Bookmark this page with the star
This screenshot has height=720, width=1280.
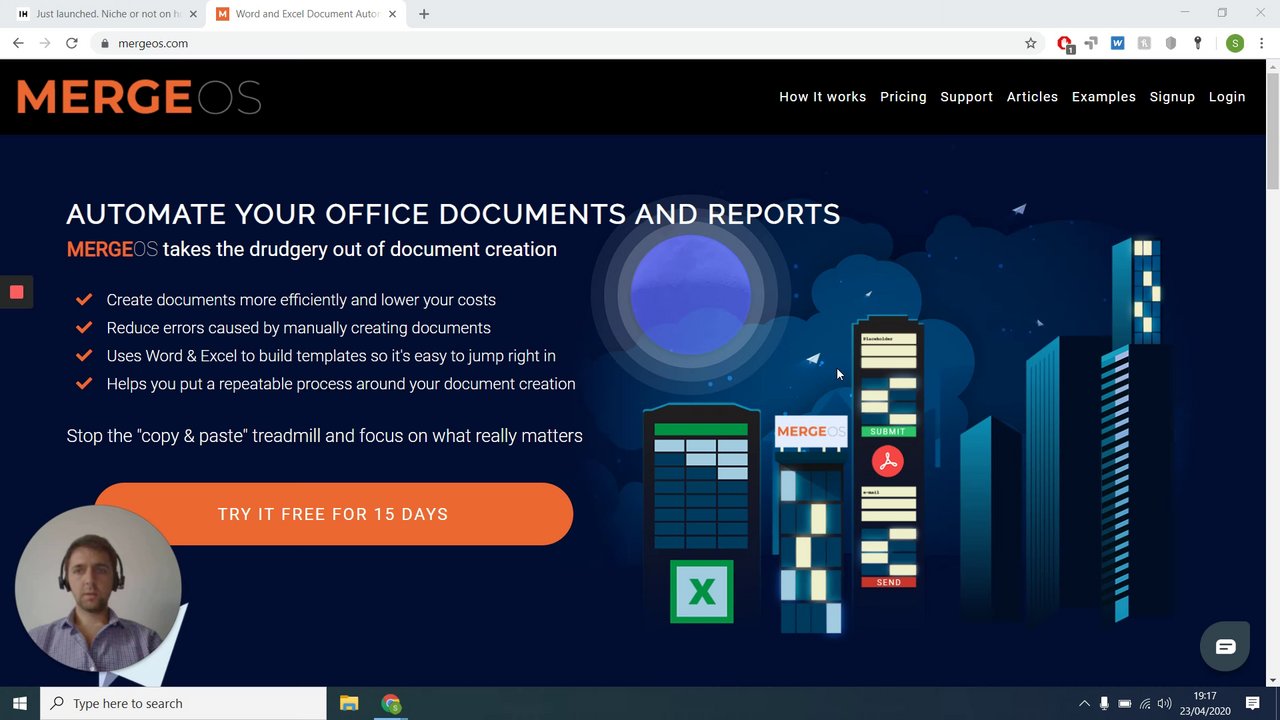coord(1030,43)
